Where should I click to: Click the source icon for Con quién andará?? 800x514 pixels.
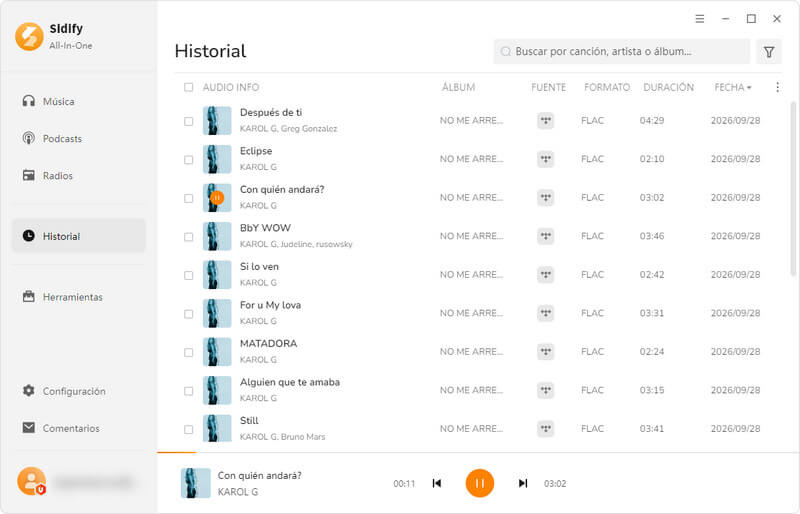[x=545, y=198]
